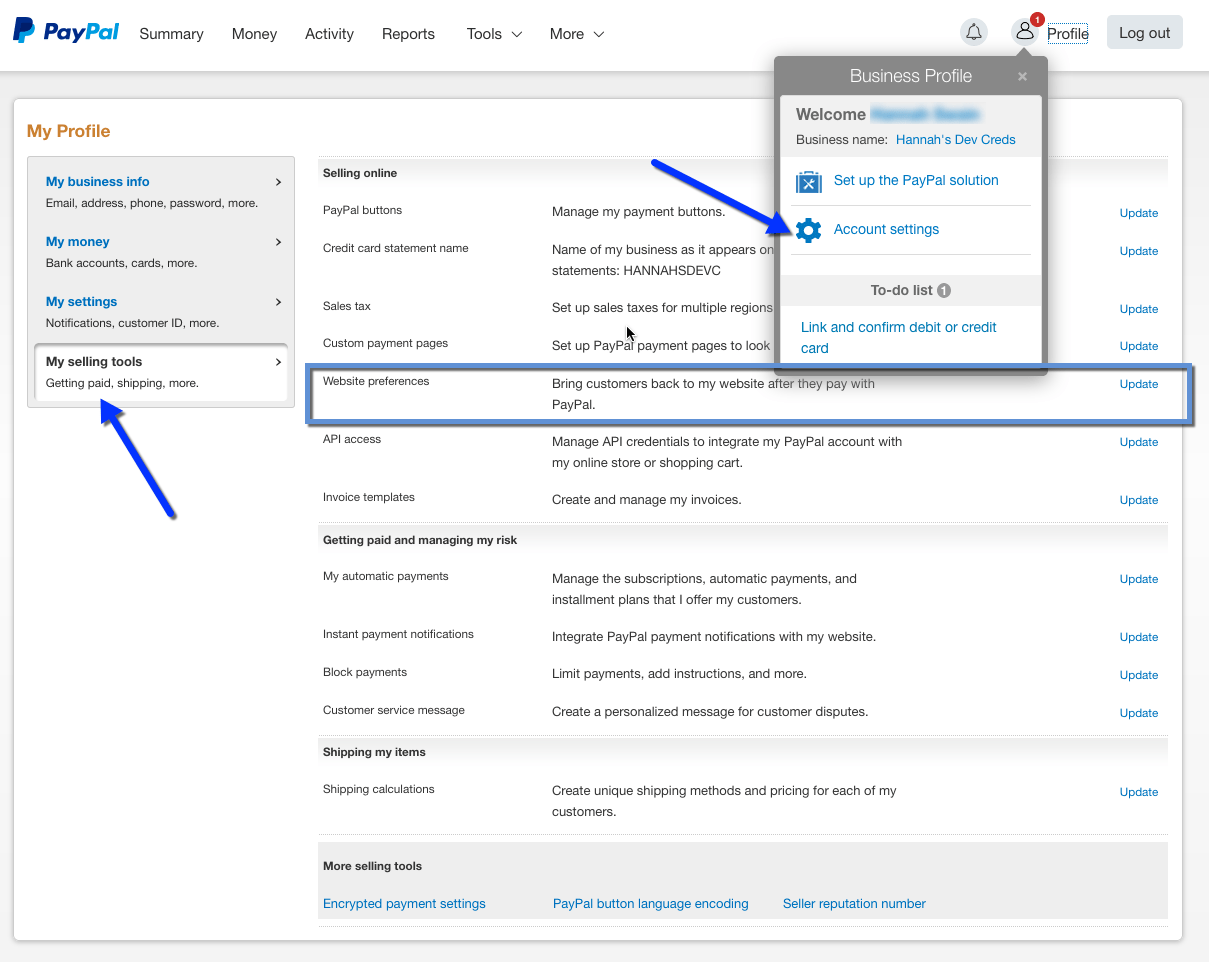
Task: Open the Reports tab
Action: pos(408,34)
